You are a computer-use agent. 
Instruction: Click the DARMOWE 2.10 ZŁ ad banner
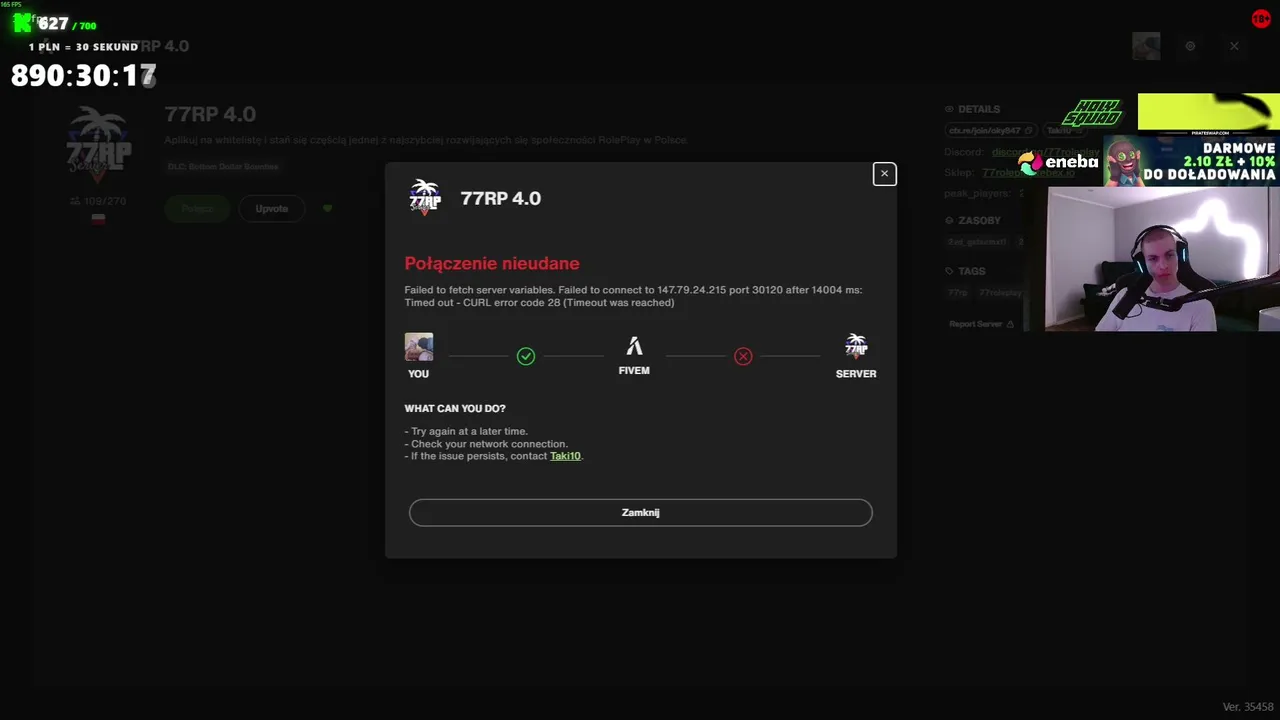coord(1191,161)
